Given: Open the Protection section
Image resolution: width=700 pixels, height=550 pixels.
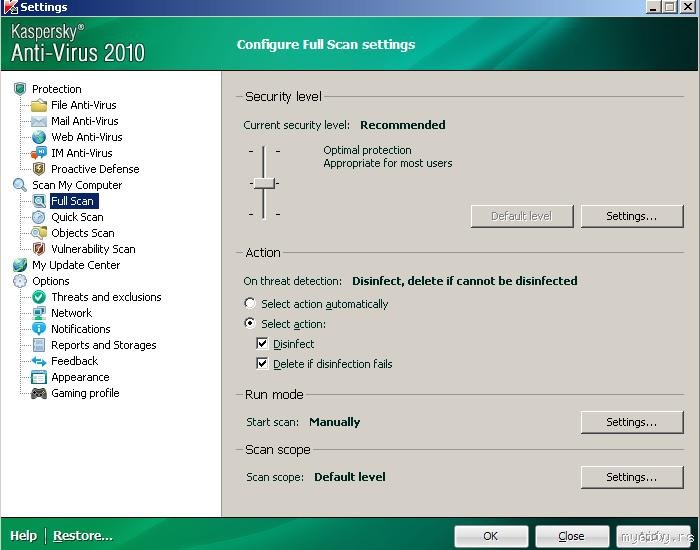Looking at the screenshot, I should 57,89.
